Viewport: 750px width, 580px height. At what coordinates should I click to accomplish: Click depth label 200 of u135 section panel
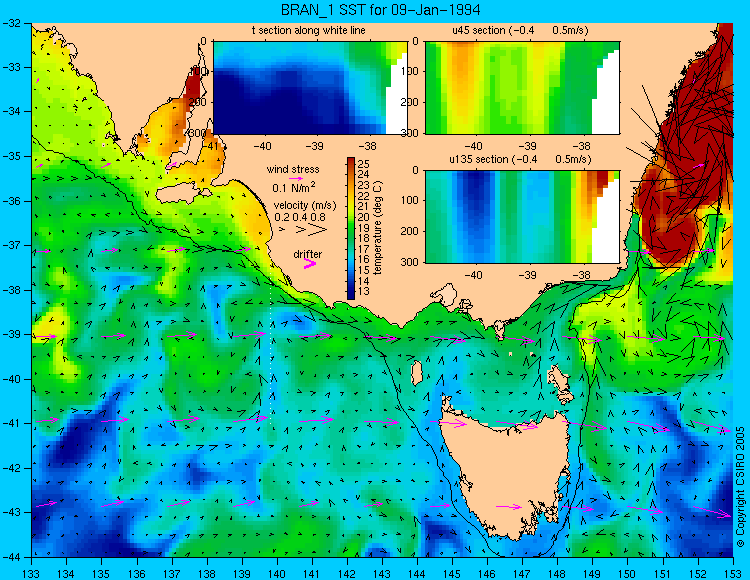tap(412, 231)
